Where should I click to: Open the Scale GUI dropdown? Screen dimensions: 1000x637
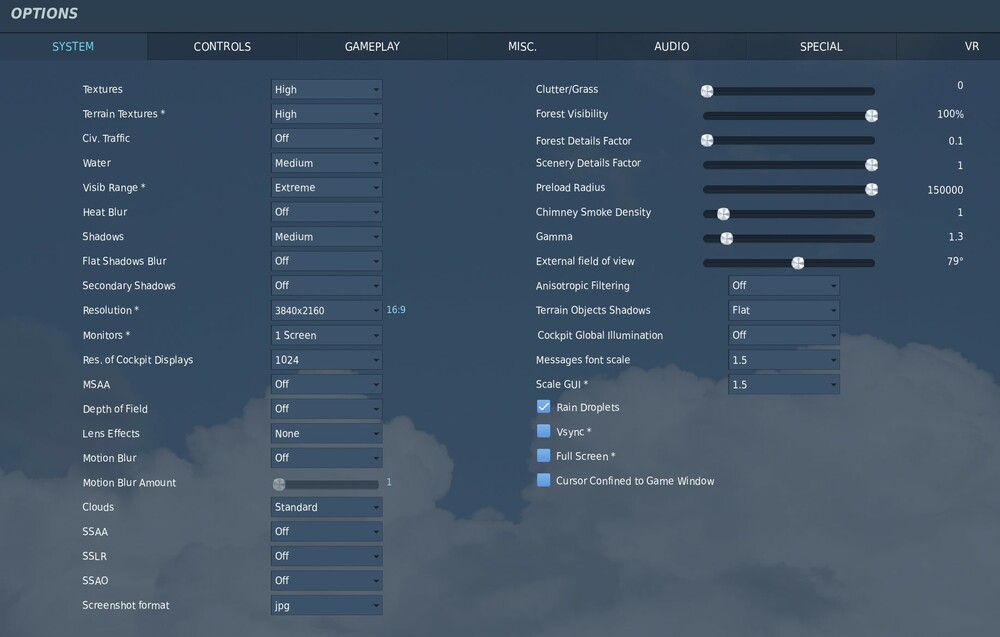784,384
